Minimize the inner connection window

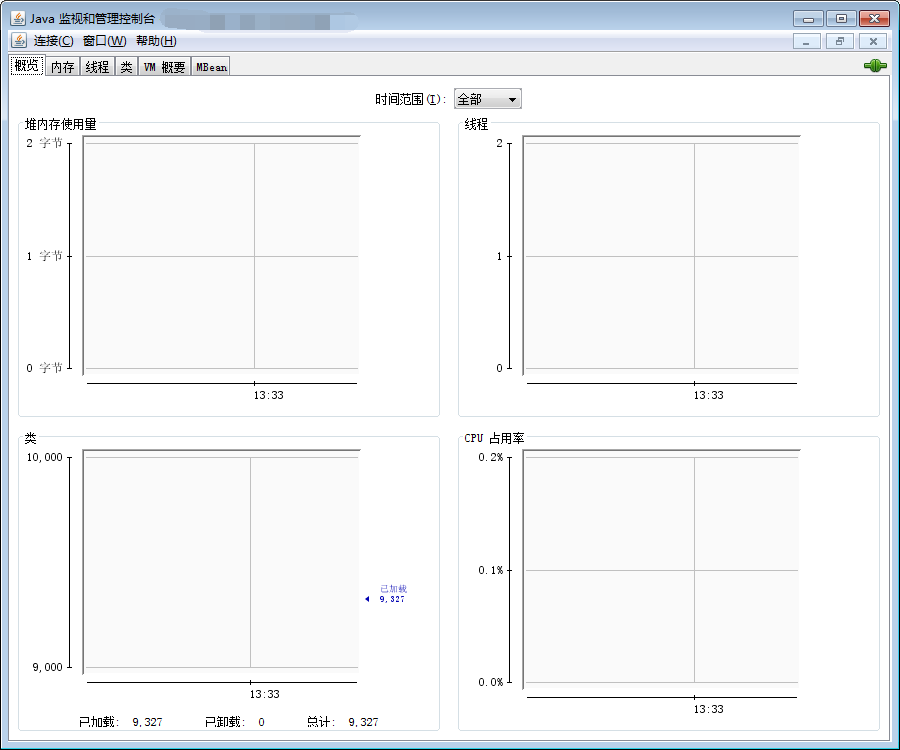(x=806, y=41)
